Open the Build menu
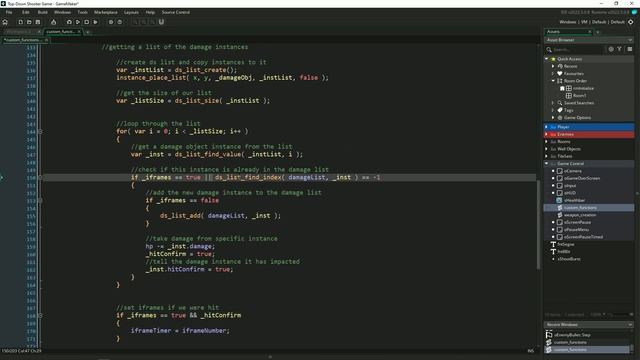Viewport: 640px width, 360px height. [42, 12]
